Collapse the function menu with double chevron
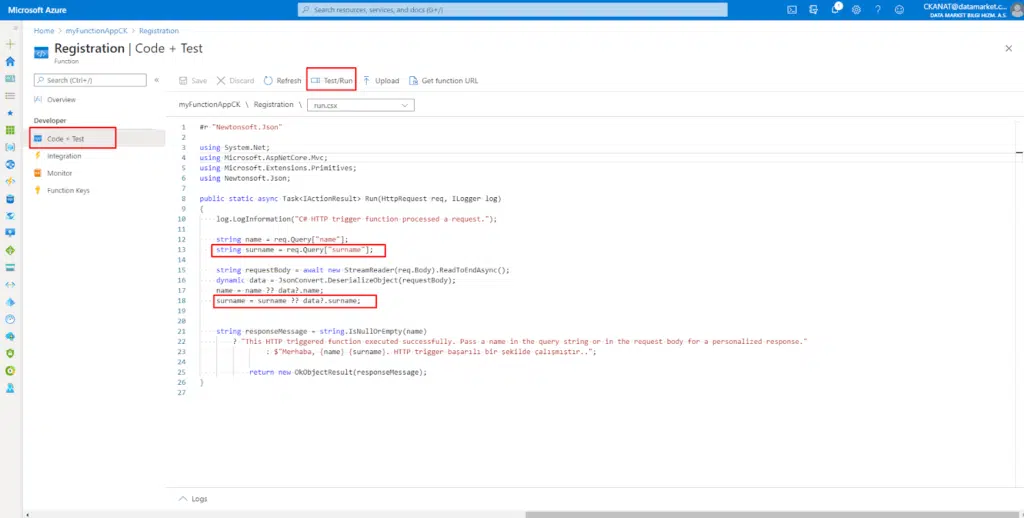 (x=157, y=80)
